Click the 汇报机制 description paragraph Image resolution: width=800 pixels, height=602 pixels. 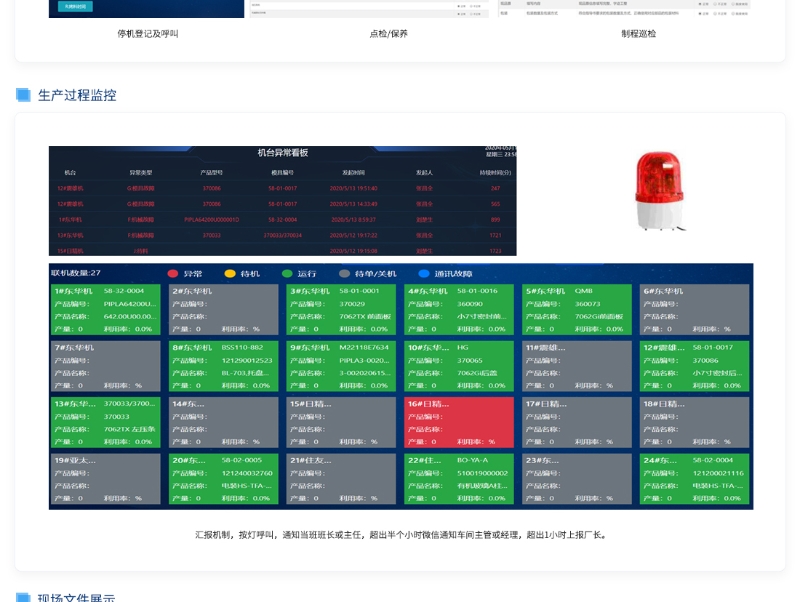401,535
